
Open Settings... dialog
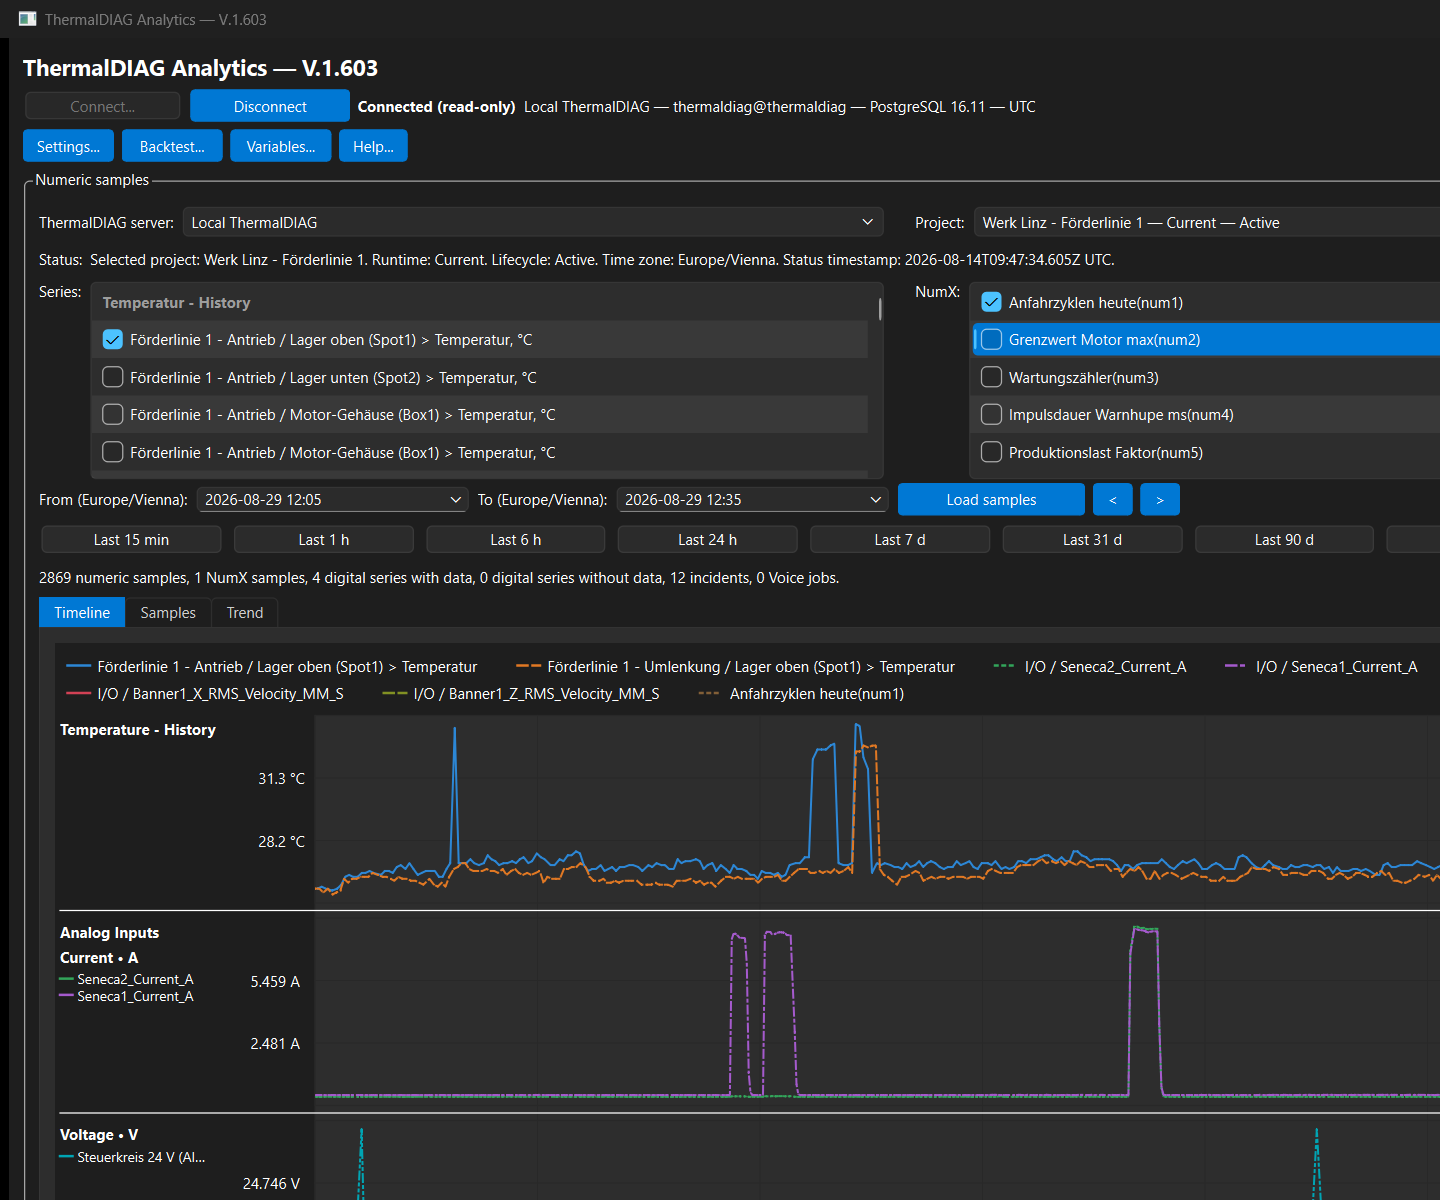pyautogui.click(x=68, y=146)
